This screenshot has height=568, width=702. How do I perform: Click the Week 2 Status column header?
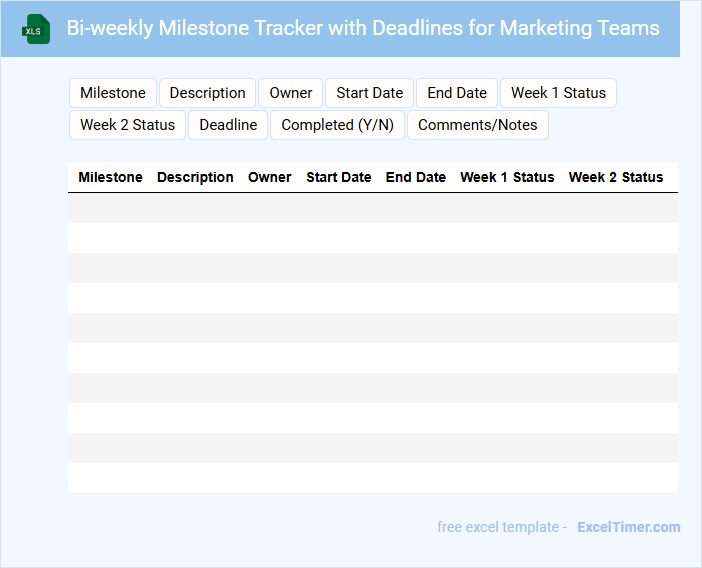pos(616,177)
